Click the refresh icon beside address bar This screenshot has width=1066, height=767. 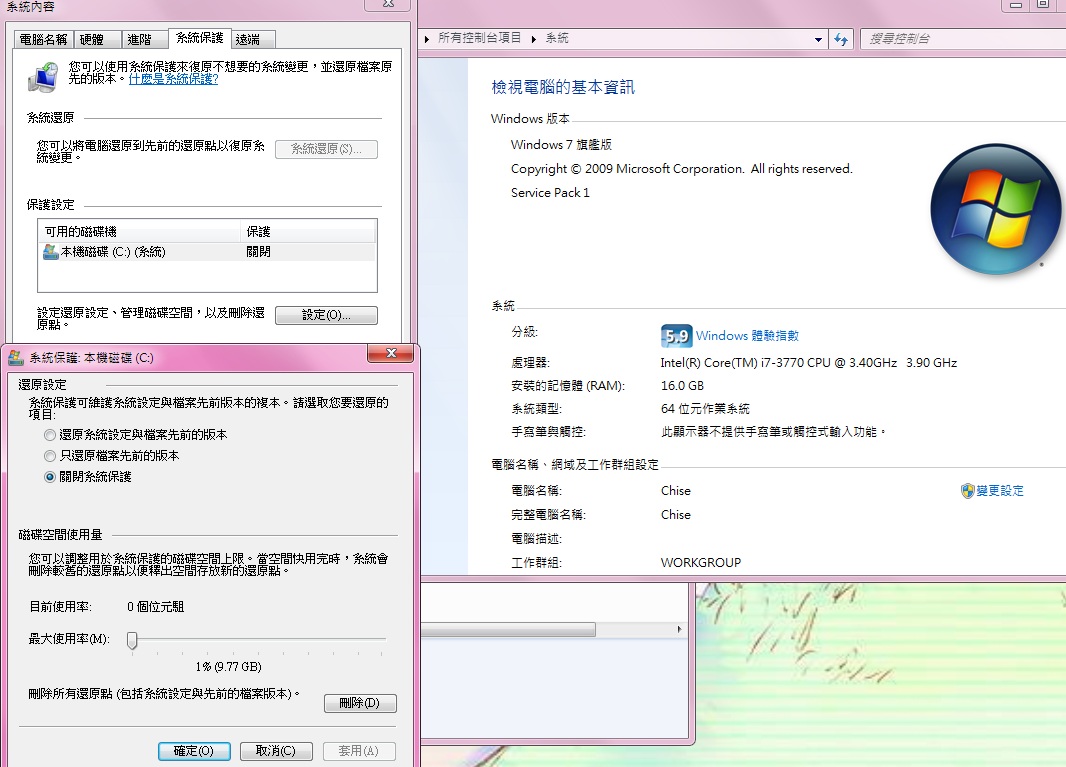coord(841,39)
